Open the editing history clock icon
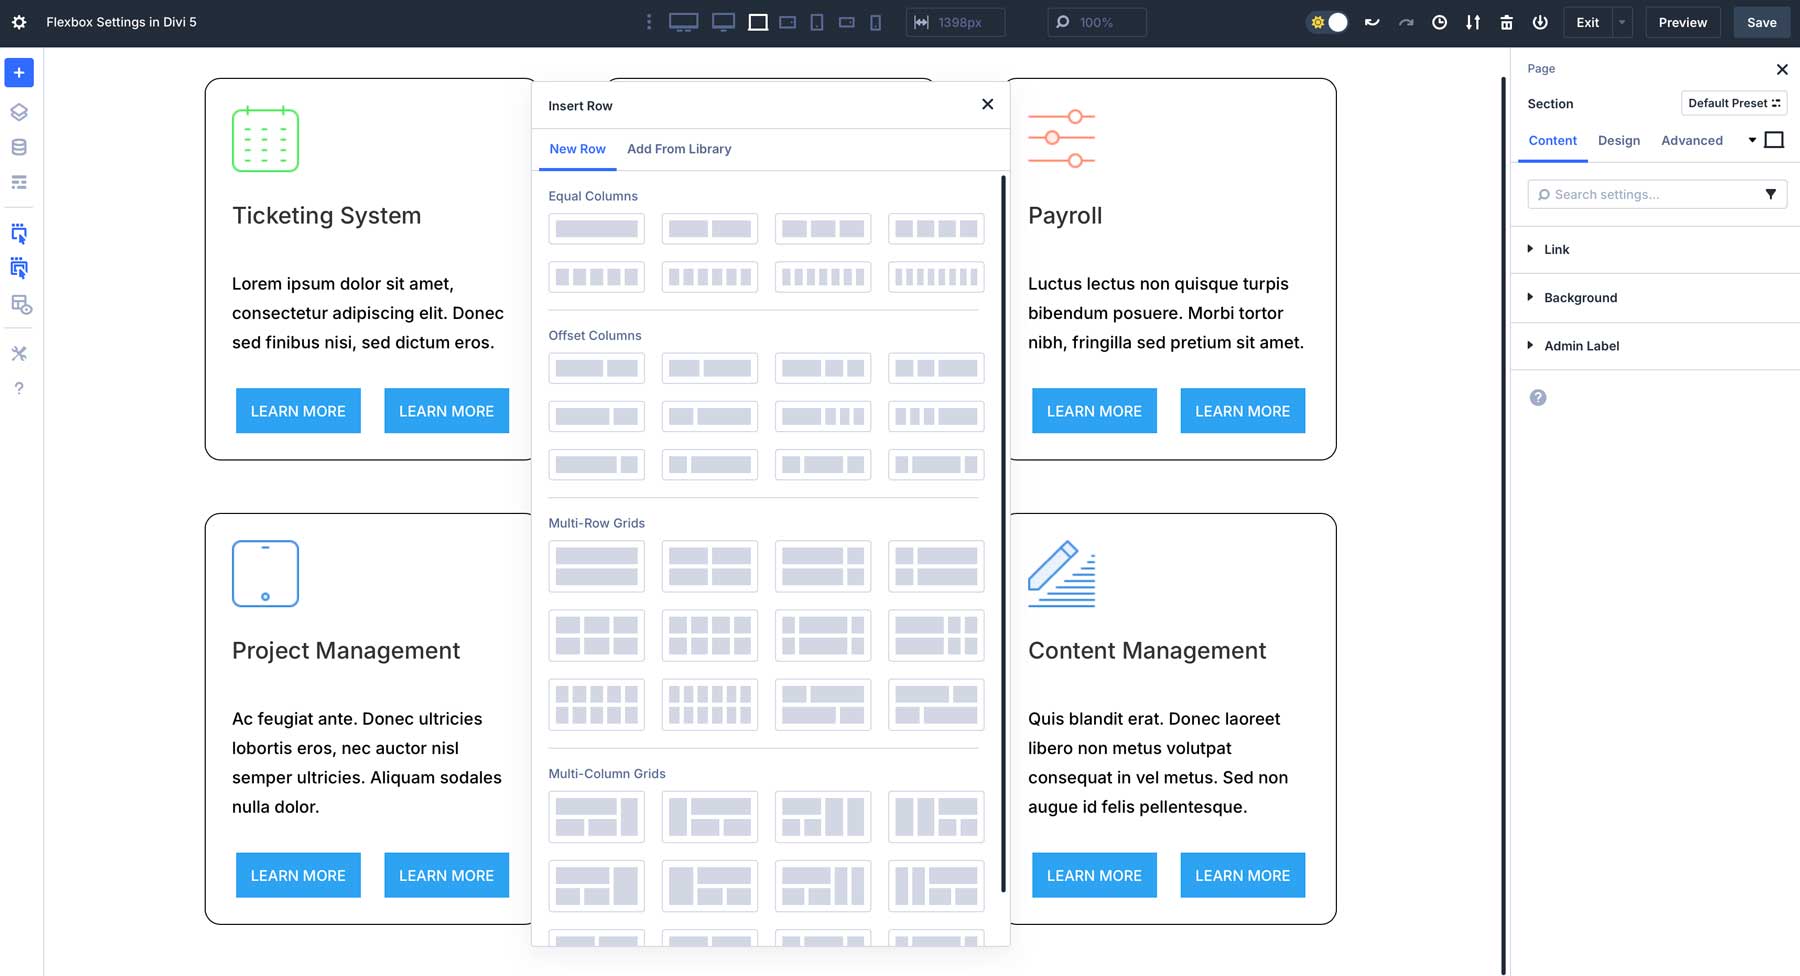This screenshot has width=1800, height=976. pyautogui.click(x=1439, y=21)
